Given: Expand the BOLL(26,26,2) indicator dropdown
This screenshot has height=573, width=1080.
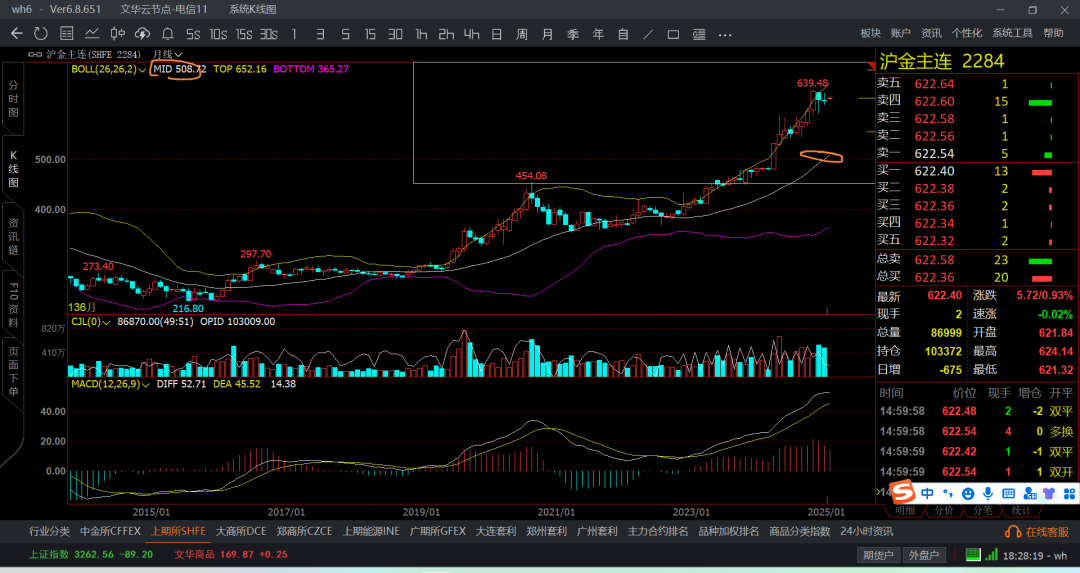Looking at the screenshot, I should click(108, 69).
